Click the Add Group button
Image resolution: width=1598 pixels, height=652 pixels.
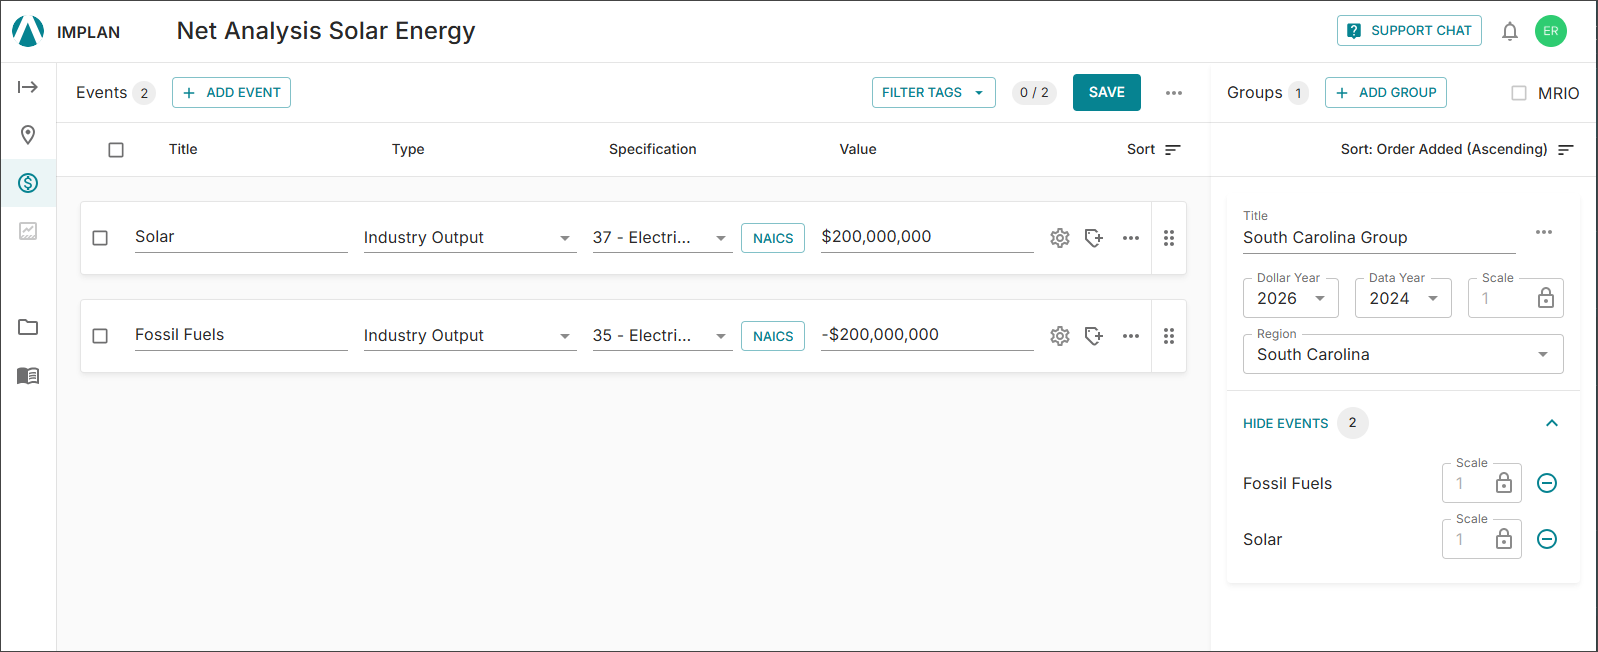[1386, 93]
